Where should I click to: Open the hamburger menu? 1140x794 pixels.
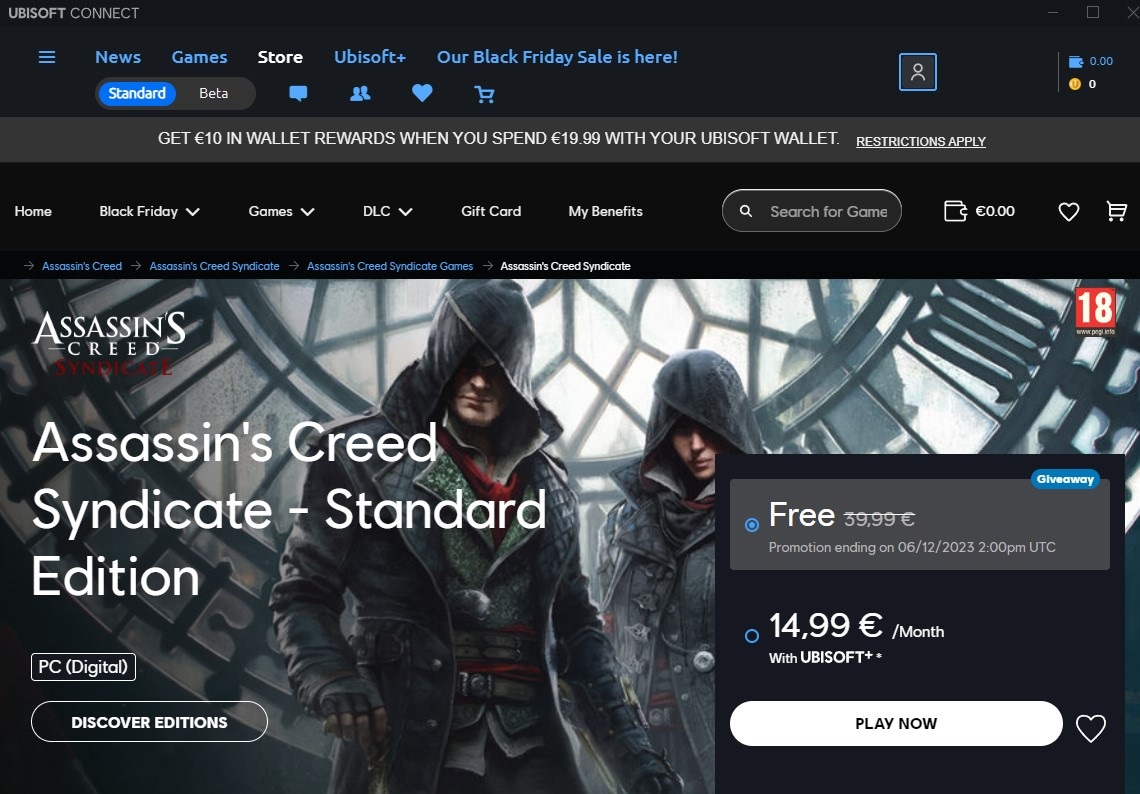pyautogui.click(x=47, y=57)
